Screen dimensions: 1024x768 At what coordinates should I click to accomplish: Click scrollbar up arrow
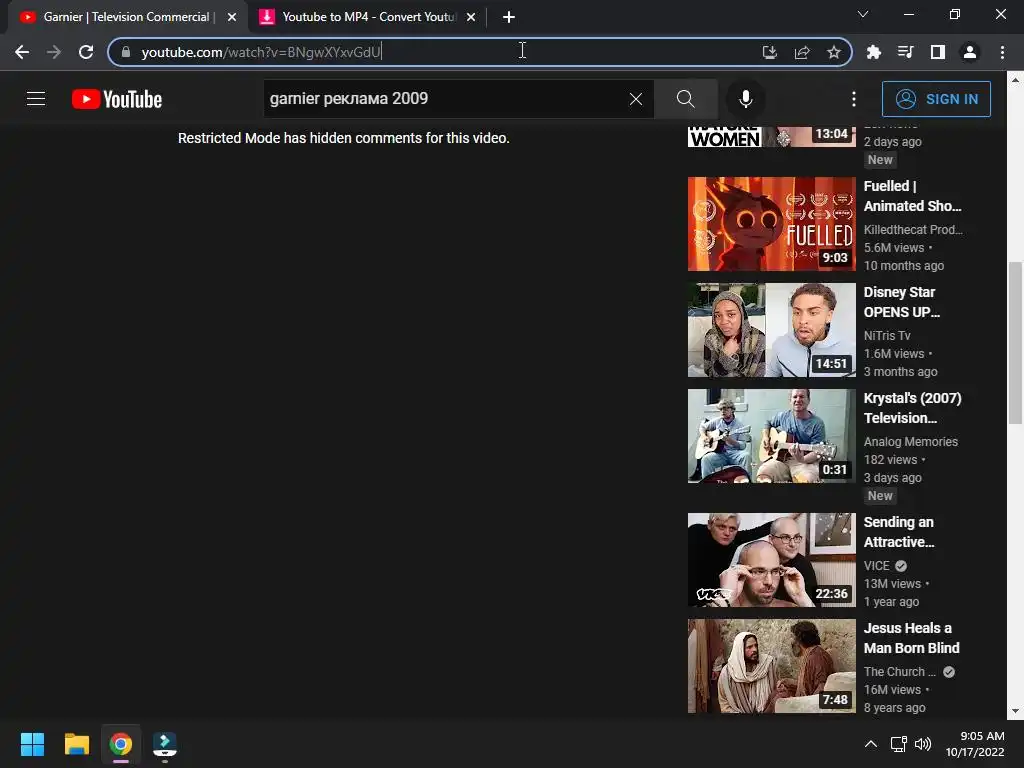coord(1015,80)
